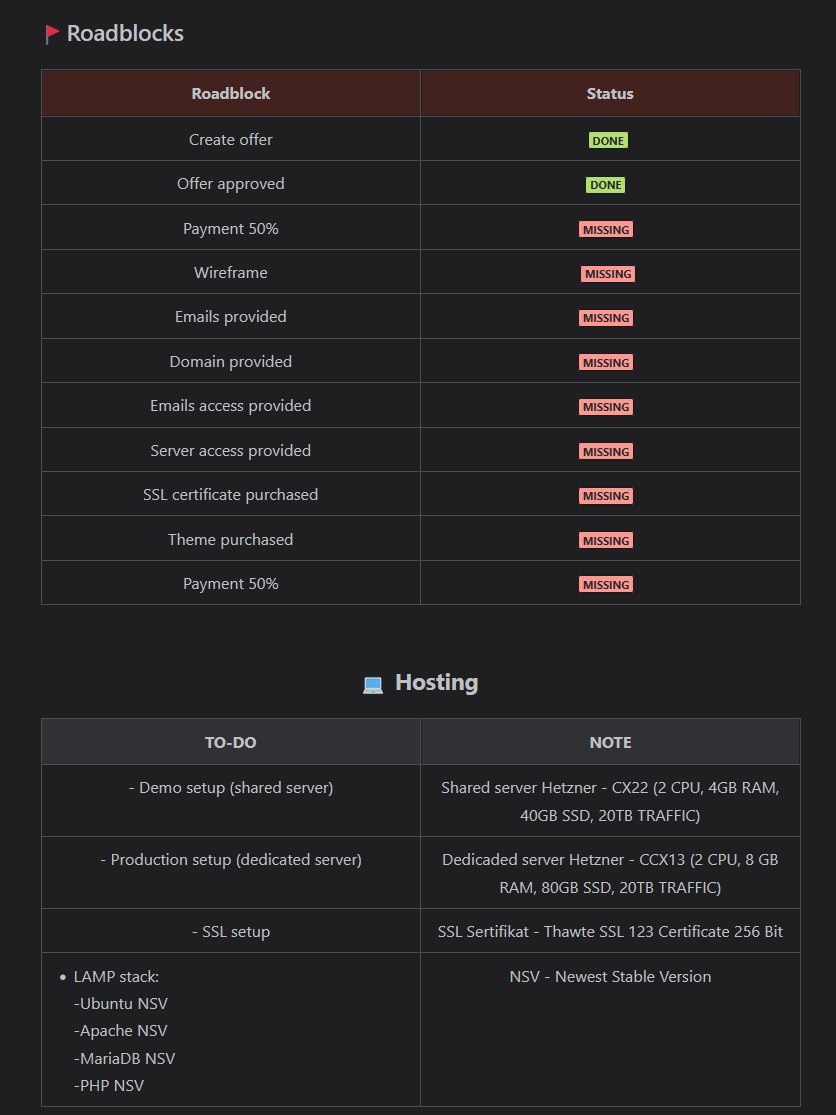Image resolution: width=836 pixels, height=1115 pixels.
Task: Click the Production setup (dedicated server) cell
Action: click(231, 873)
